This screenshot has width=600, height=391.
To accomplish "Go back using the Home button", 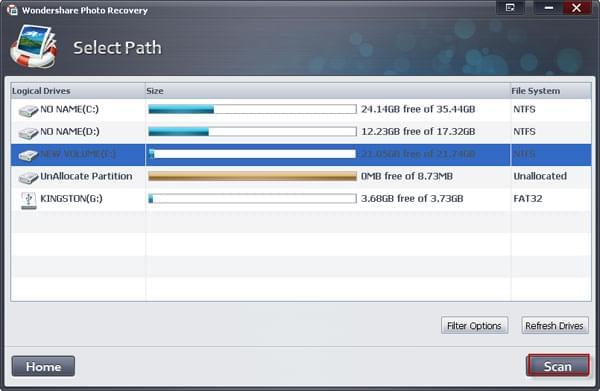I will coord(43,367).
